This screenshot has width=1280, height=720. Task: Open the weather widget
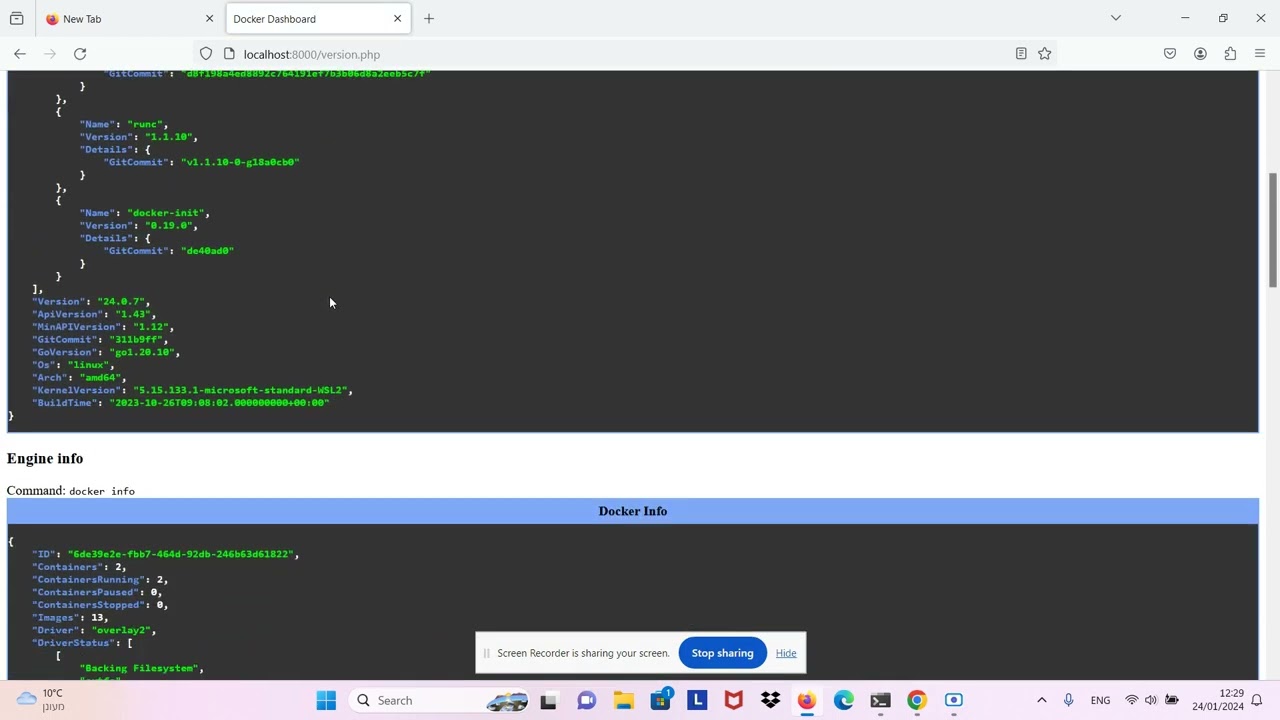pos(42,700)
